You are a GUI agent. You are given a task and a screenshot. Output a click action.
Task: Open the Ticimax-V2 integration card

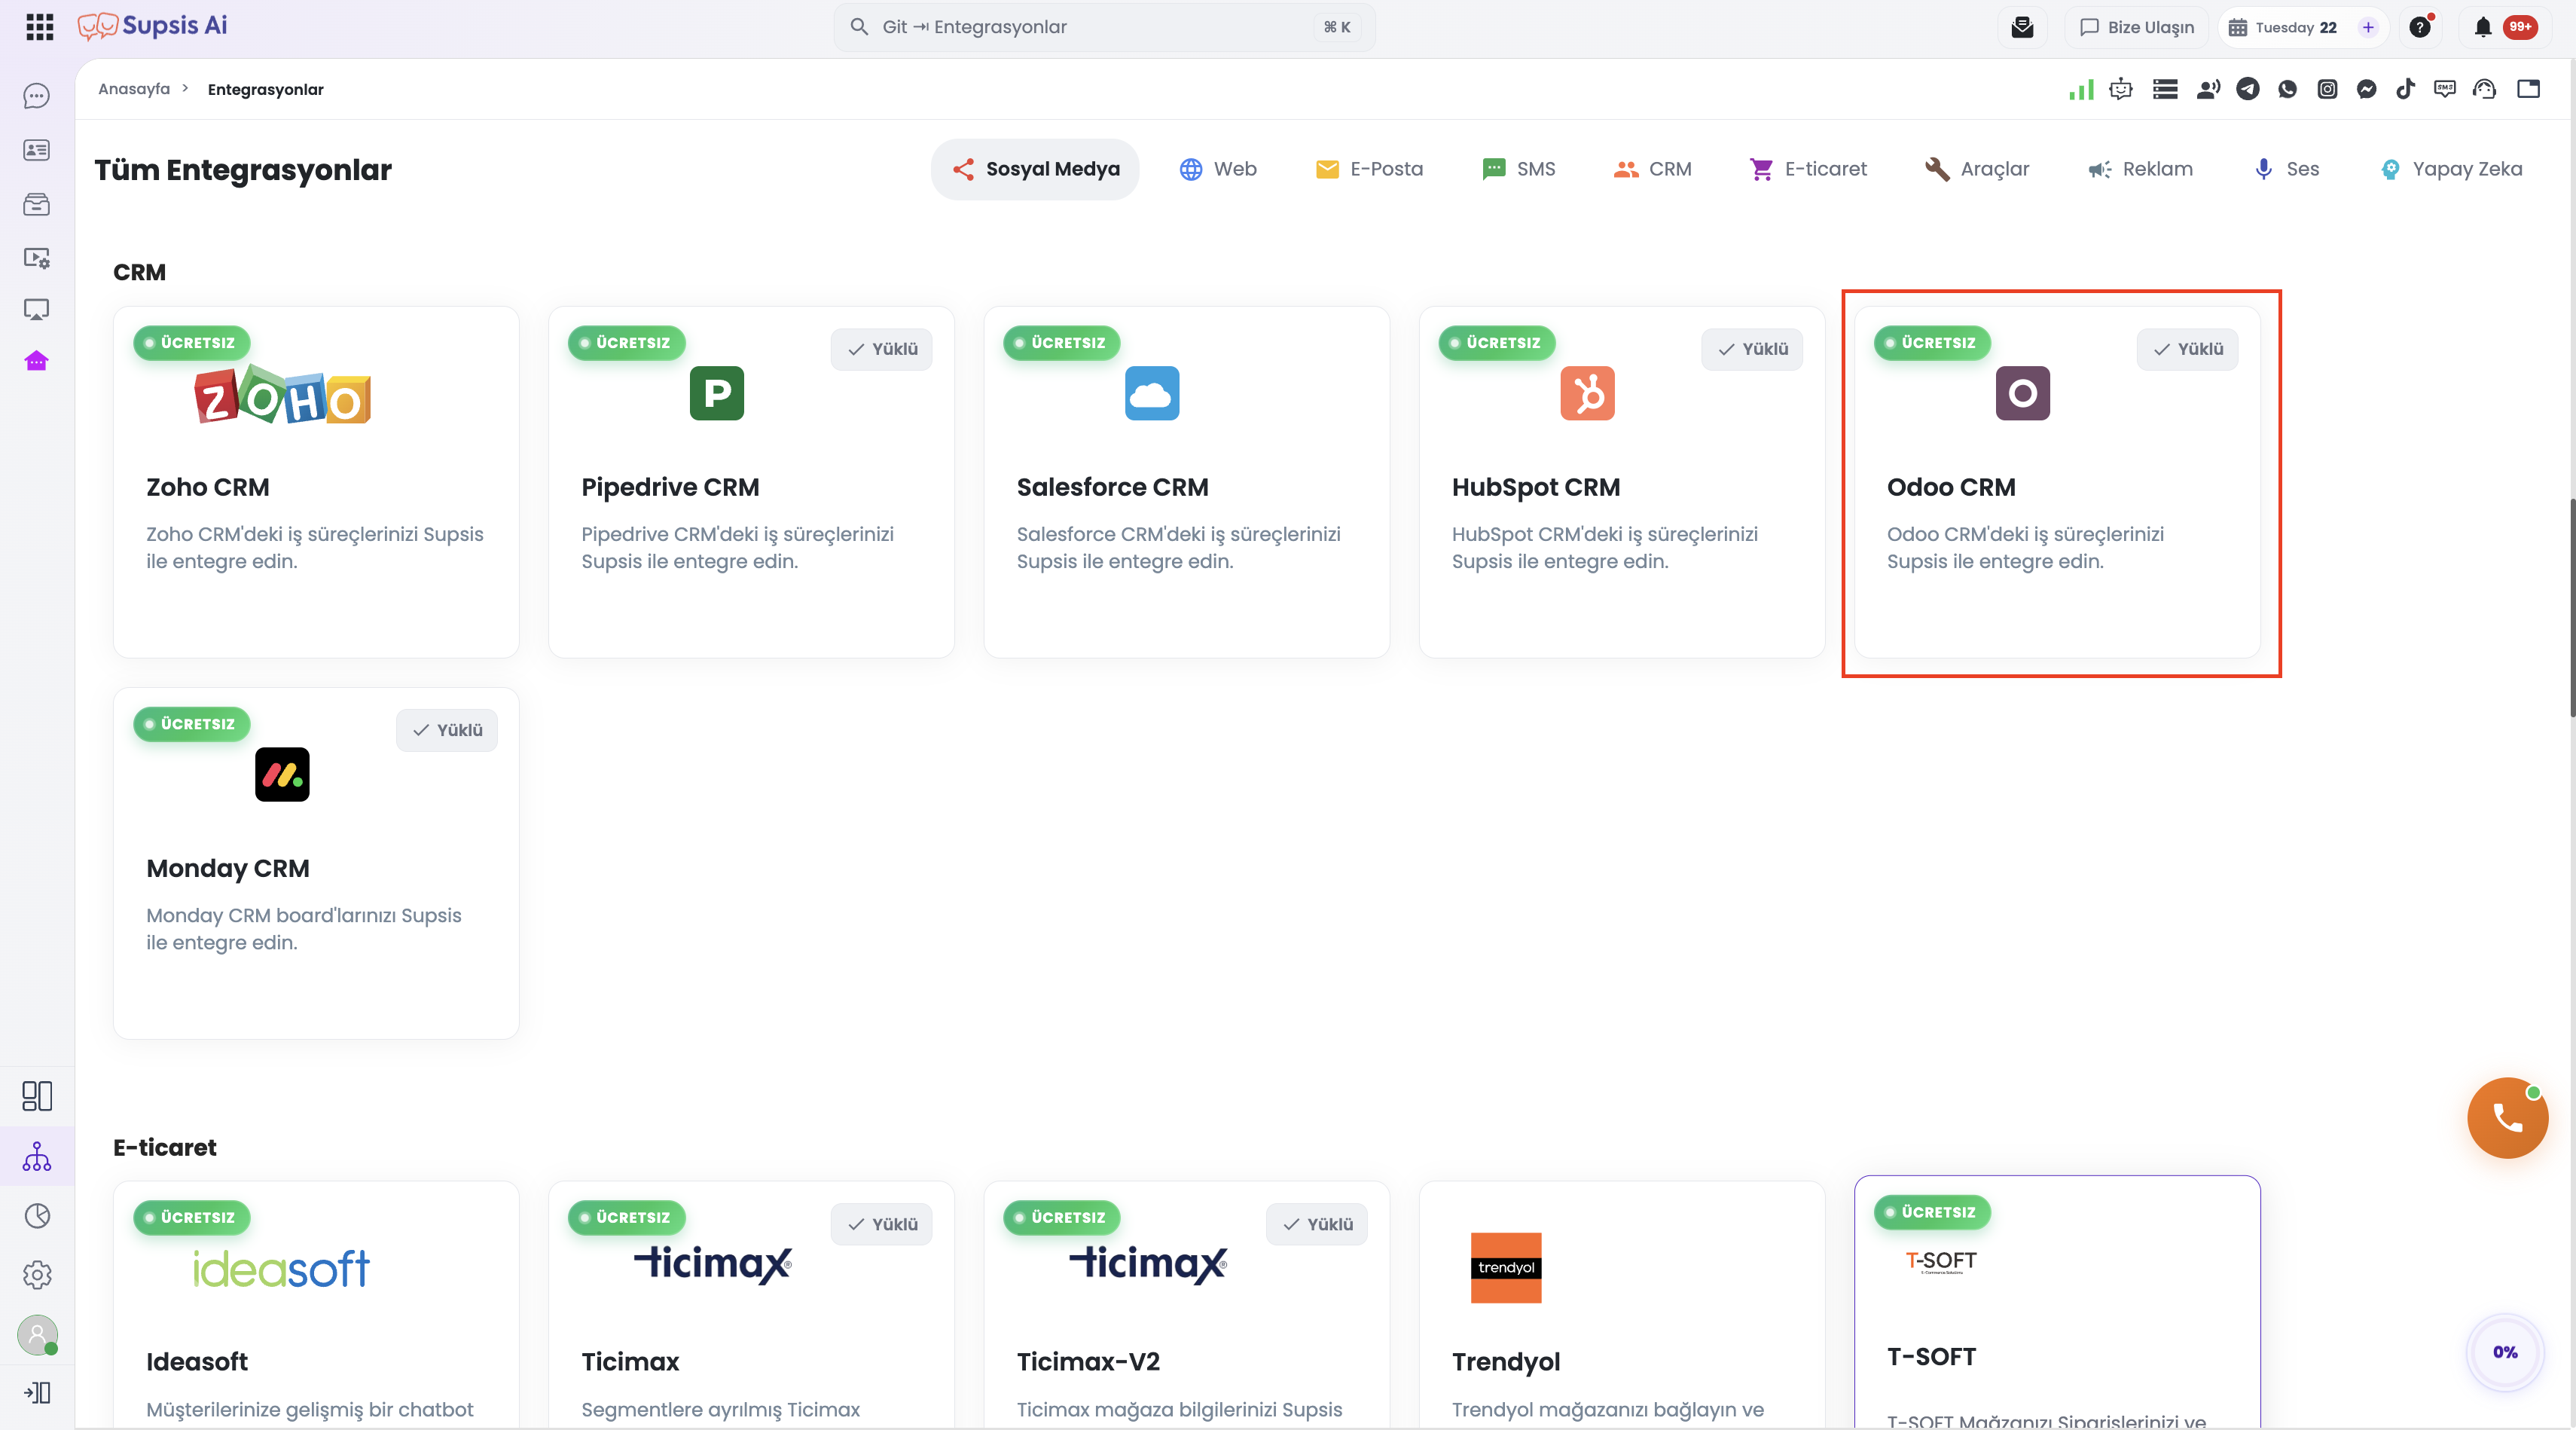tap(1187, 1305)
